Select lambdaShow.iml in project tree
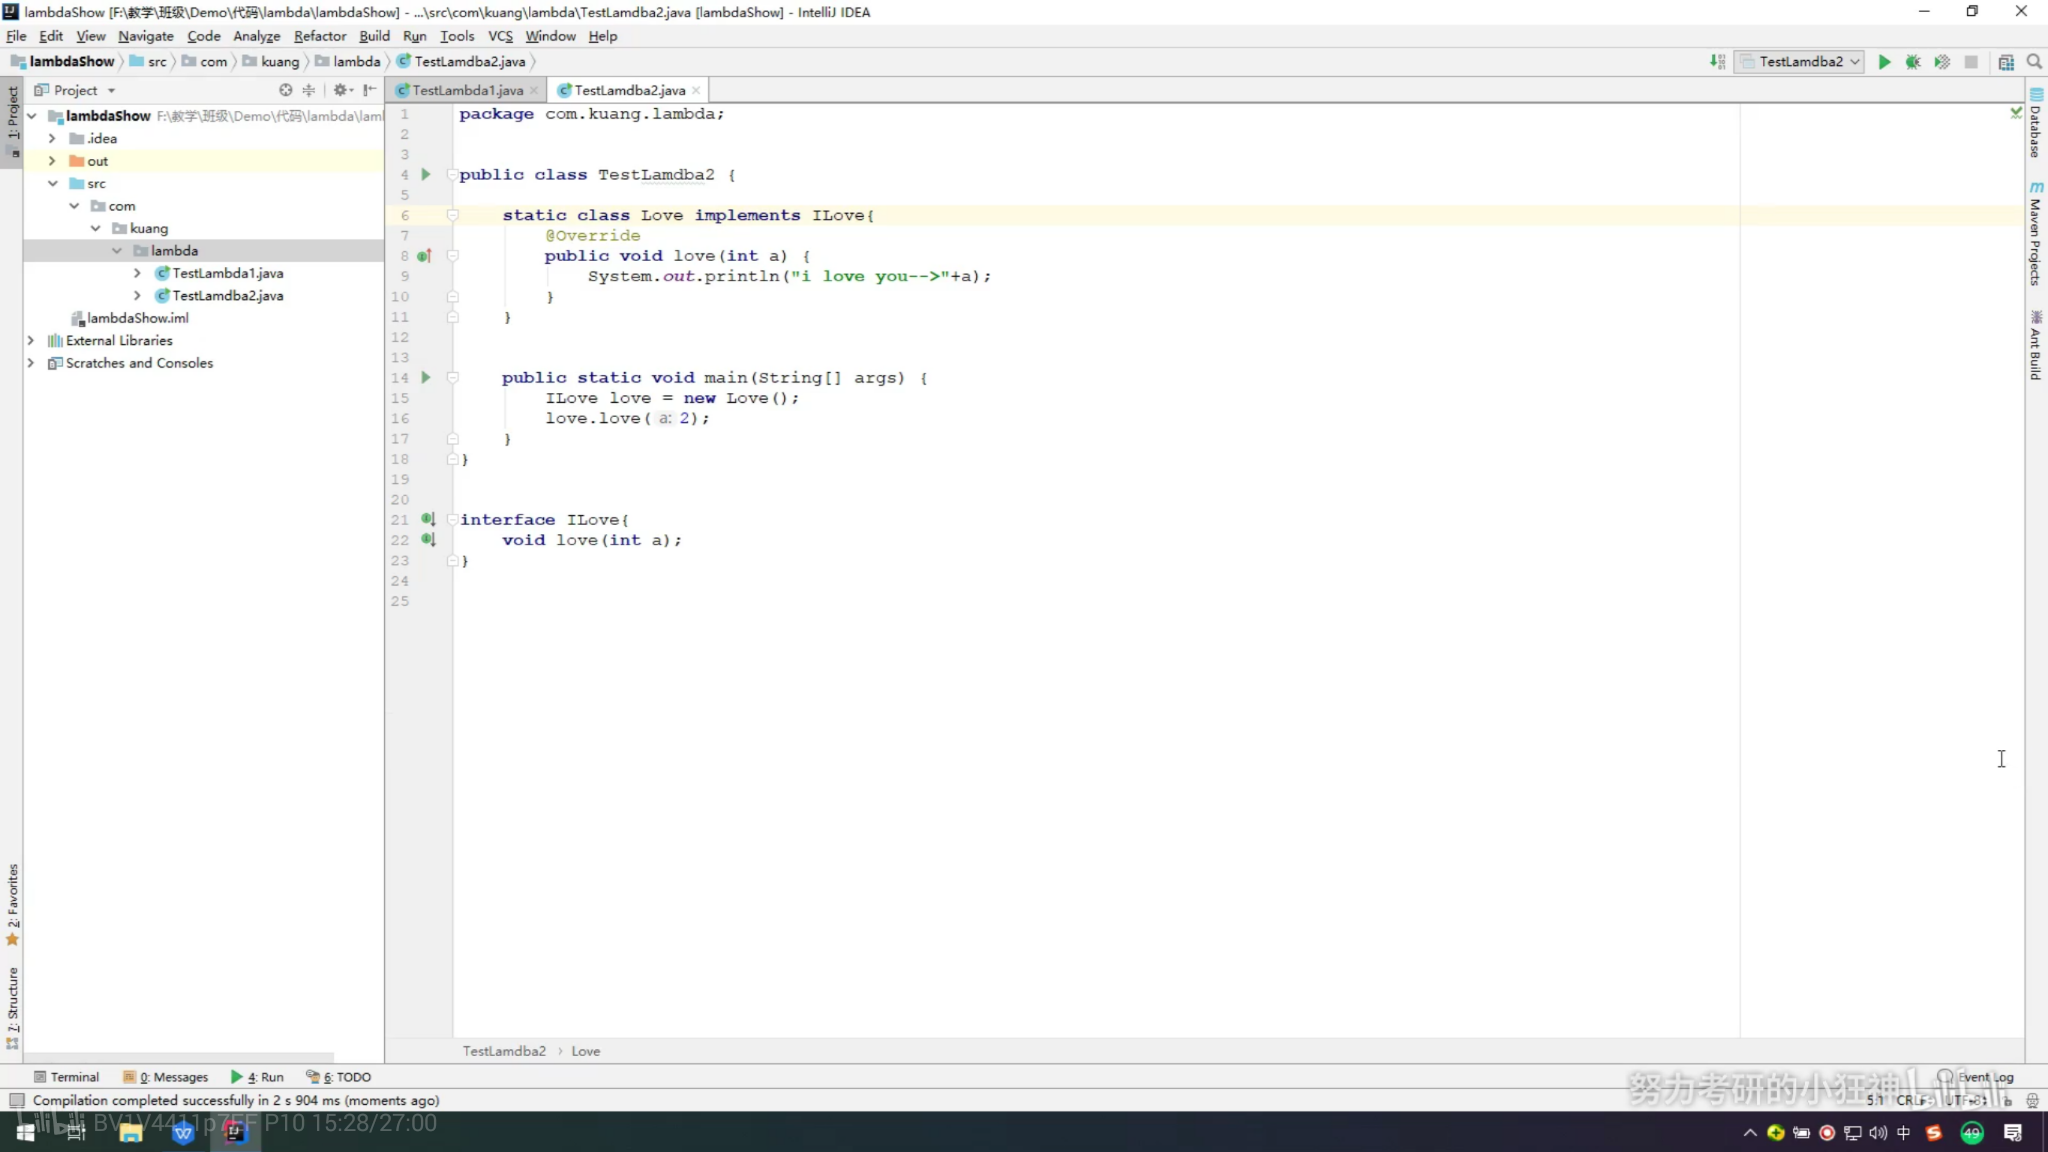 [x=137, y=318]
